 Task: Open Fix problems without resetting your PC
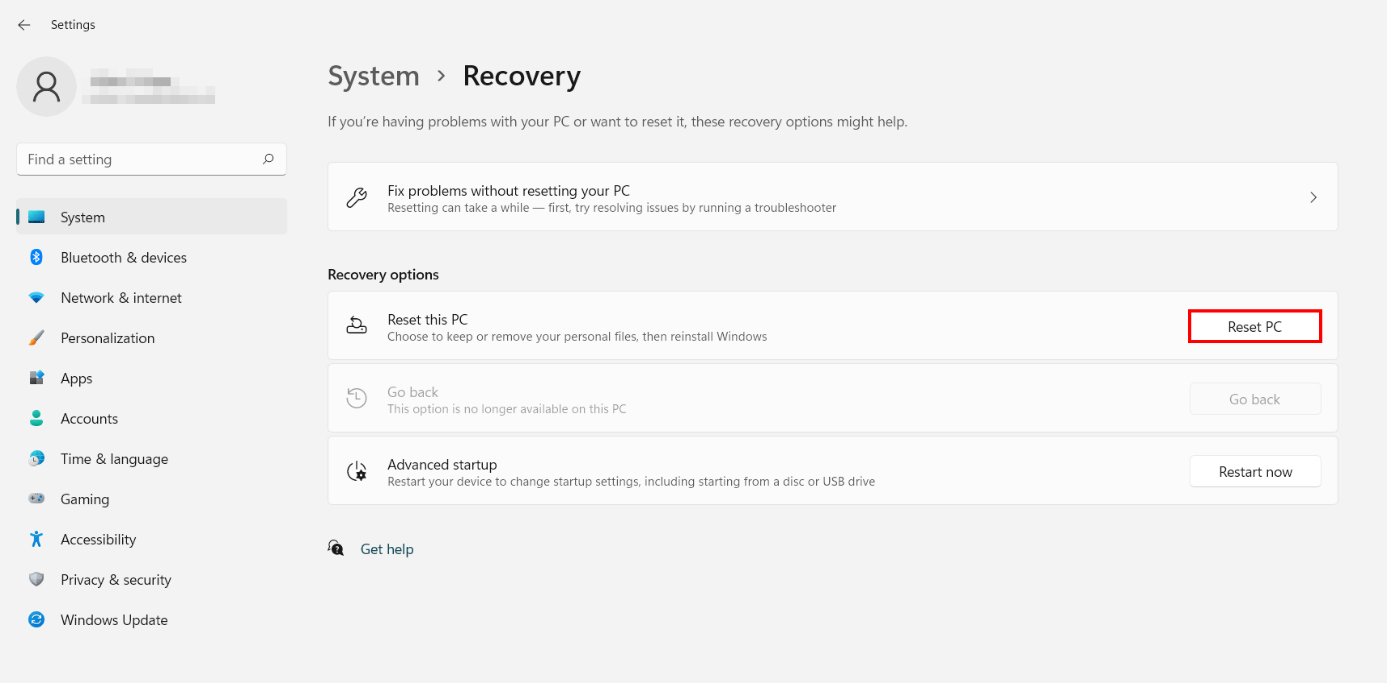click(x=833, y=197)
